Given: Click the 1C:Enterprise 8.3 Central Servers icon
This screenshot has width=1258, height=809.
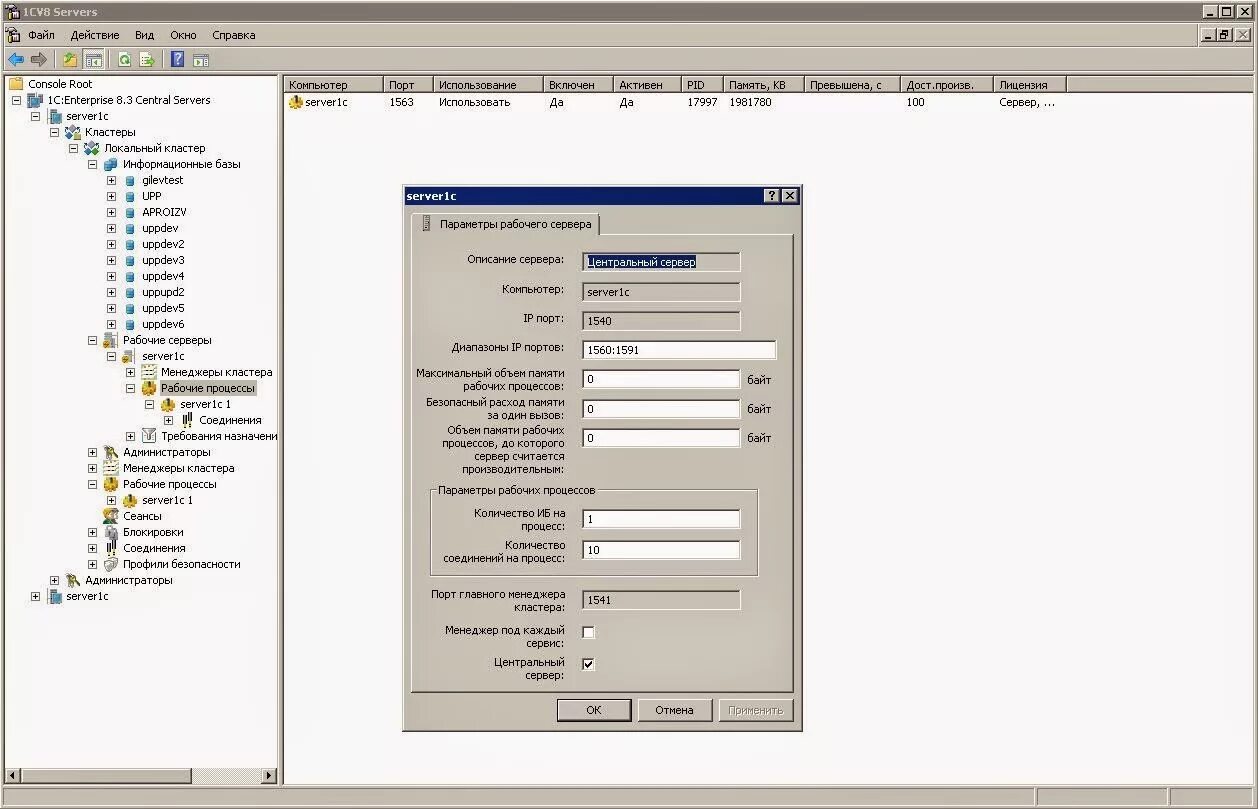Looking at the screenshot, I should tap(35, 100).
